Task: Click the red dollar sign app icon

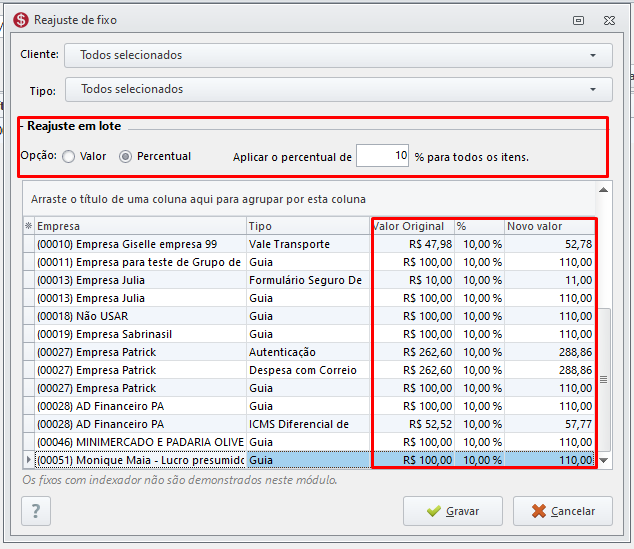Action: click(x=21, y=20)
